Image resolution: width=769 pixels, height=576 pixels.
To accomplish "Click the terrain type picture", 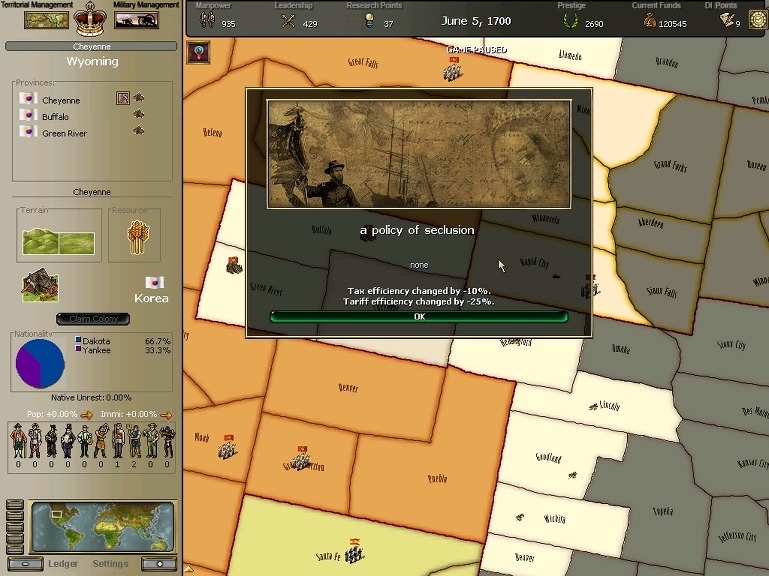I will tap(58, 241).
